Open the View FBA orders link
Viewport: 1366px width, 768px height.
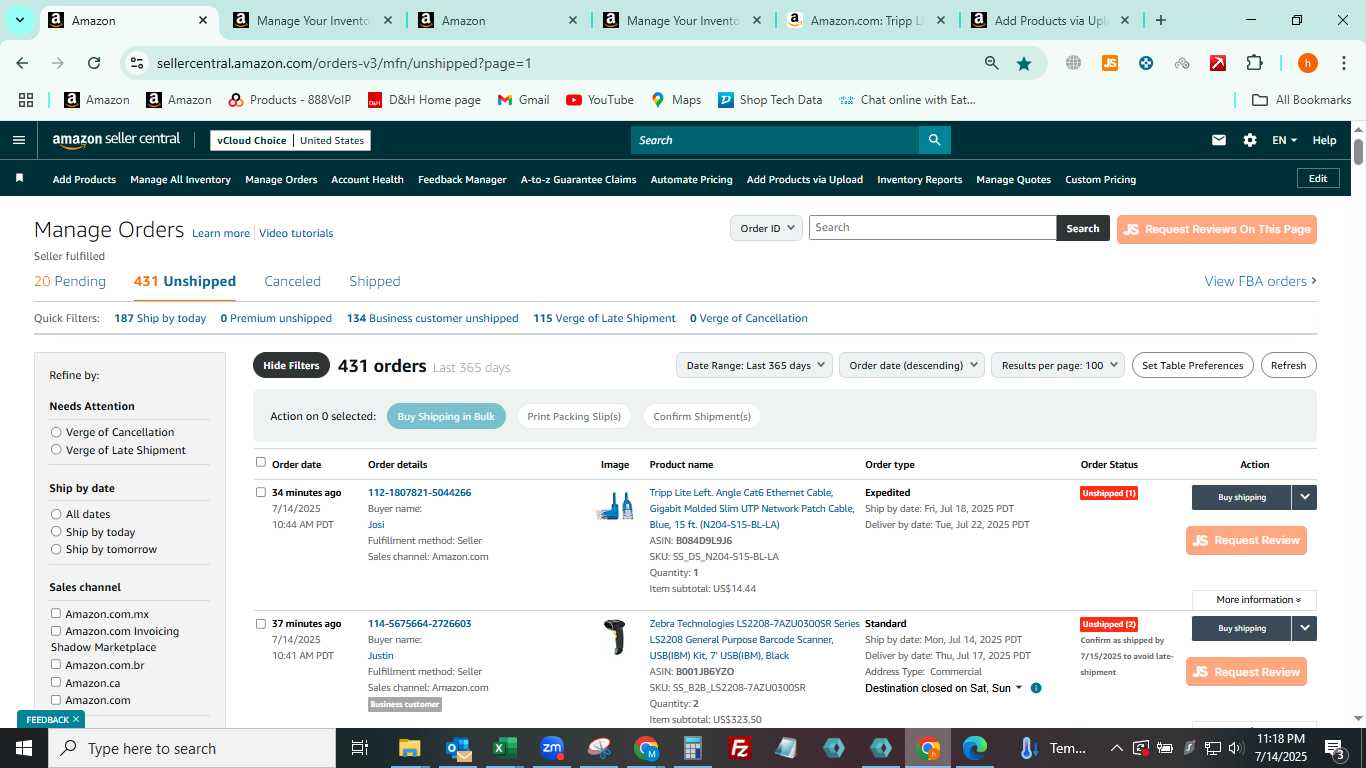(x=1260, y=281)
